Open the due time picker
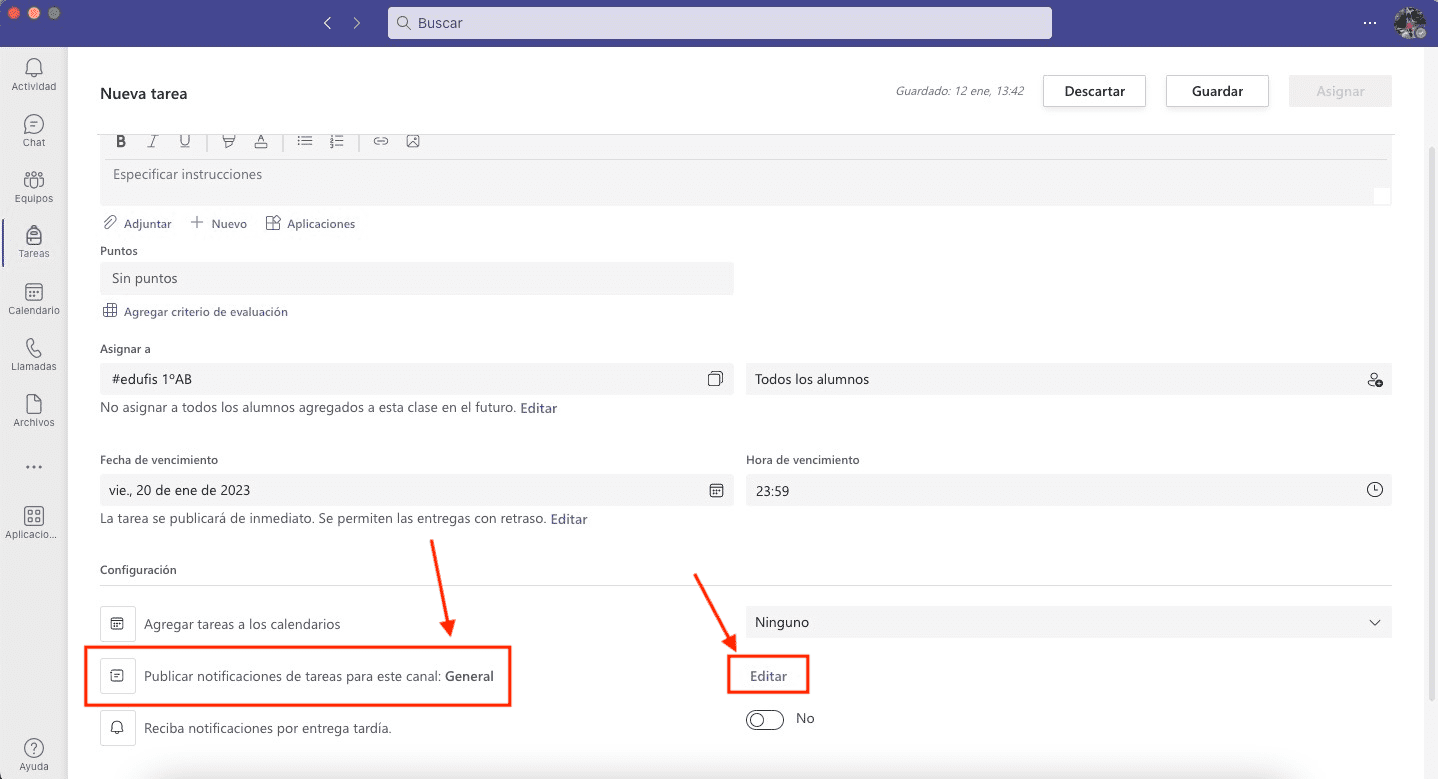This screenshot has height=779, width=1438. [x=1375, y=490]
